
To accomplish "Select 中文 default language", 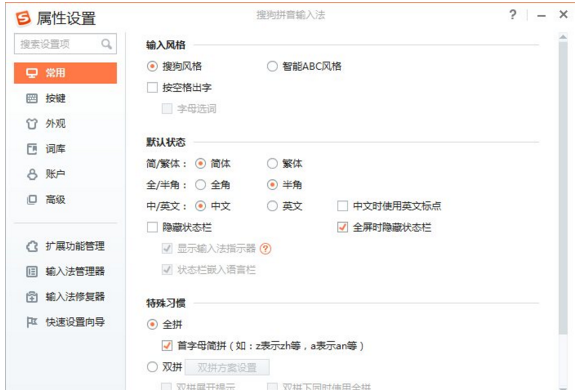I will (x=200, y=206).
